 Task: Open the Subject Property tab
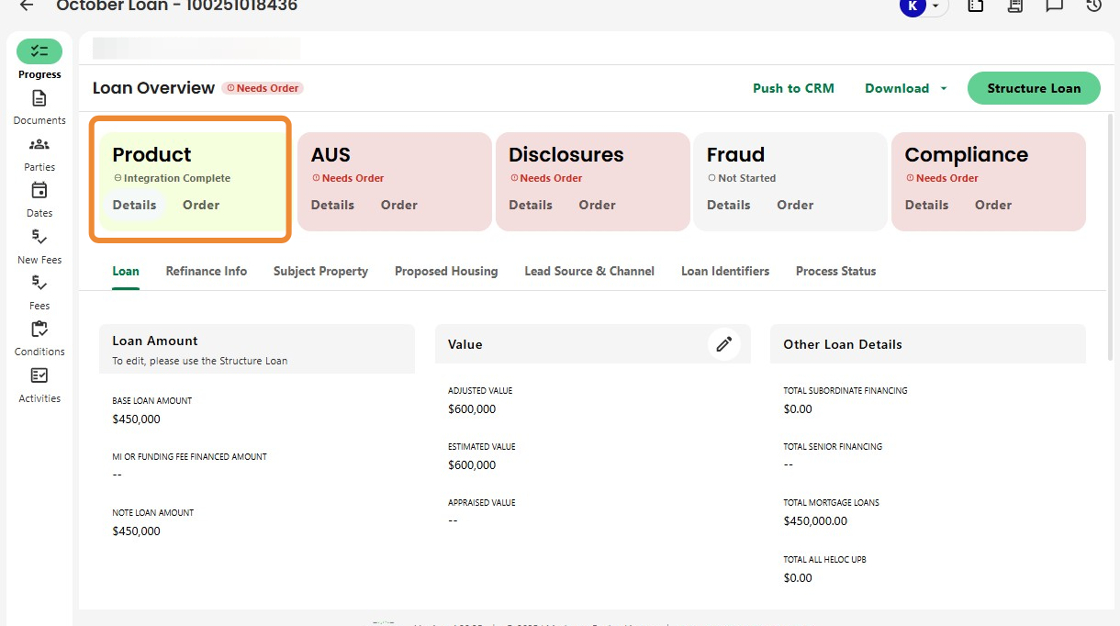click(x=320, y=271)
